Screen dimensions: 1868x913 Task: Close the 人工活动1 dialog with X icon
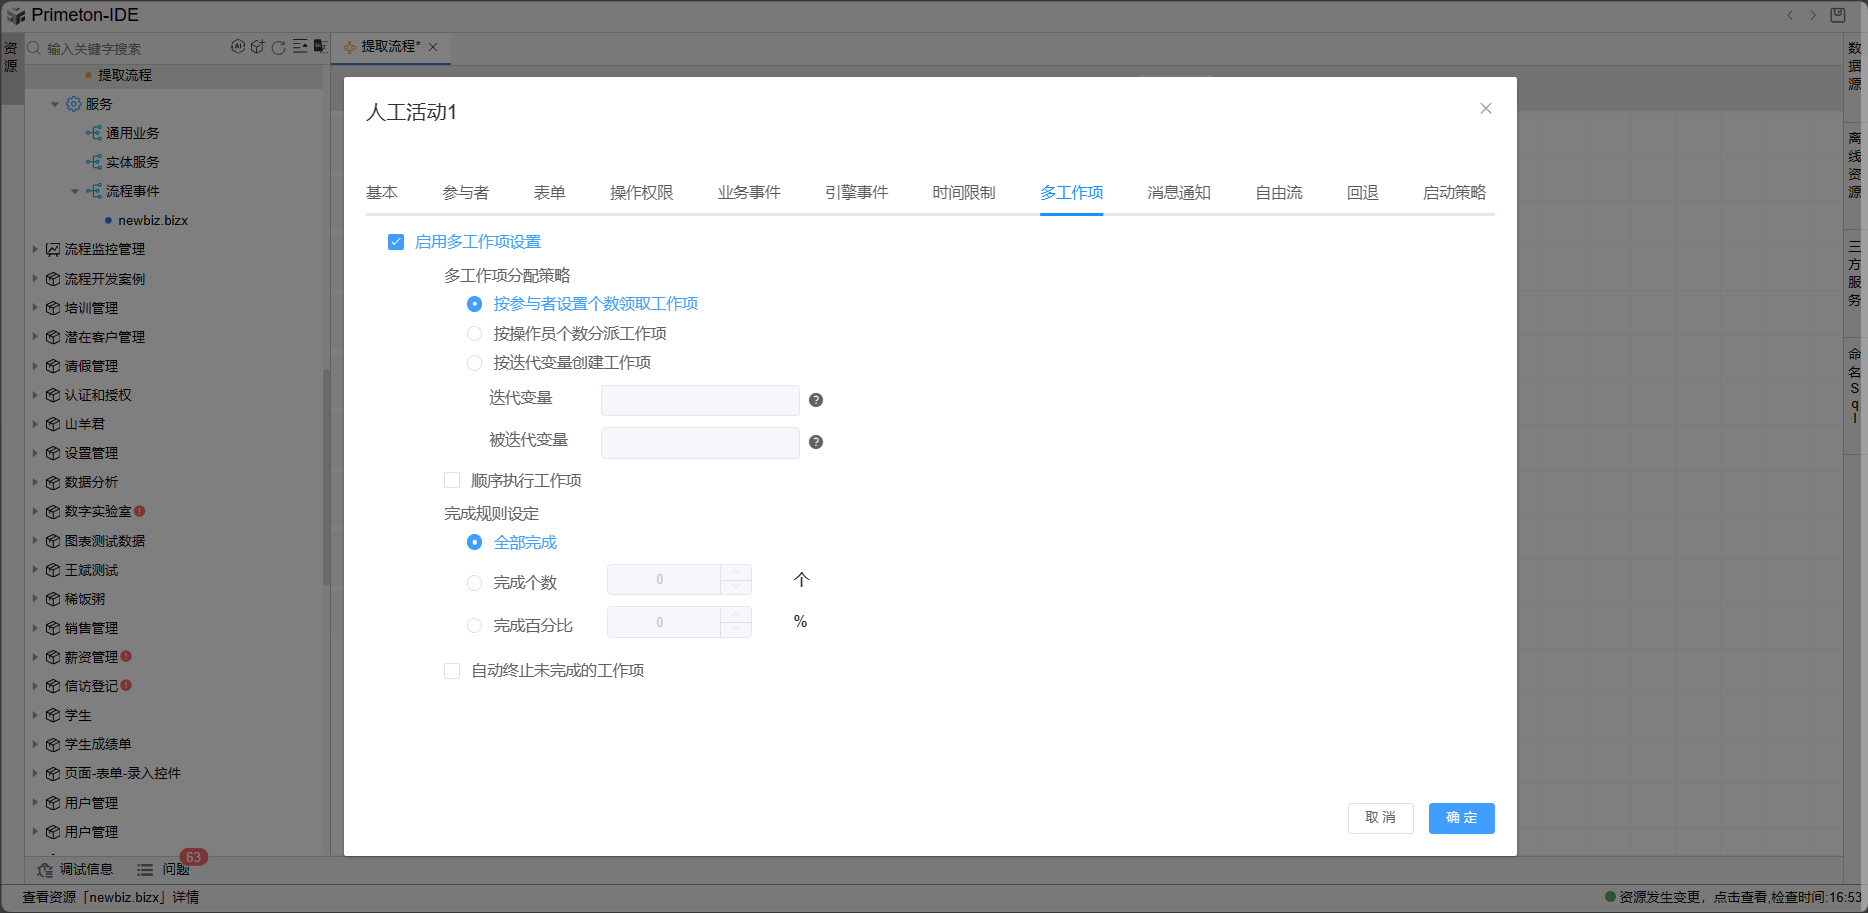1486,109
